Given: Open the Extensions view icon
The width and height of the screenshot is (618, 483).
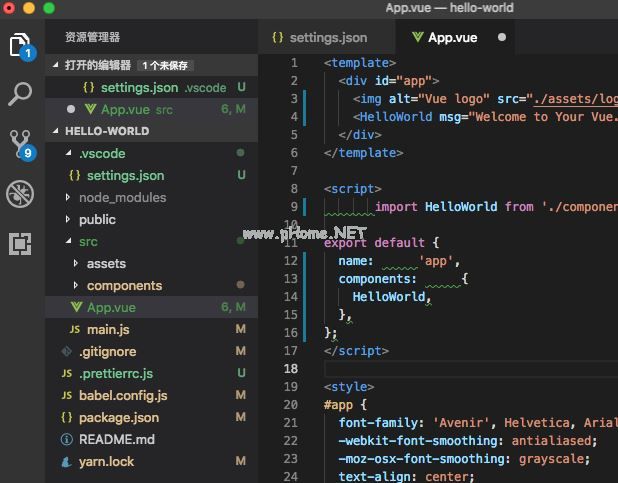Looking at the screenshot, I should [x=20, y=244].
